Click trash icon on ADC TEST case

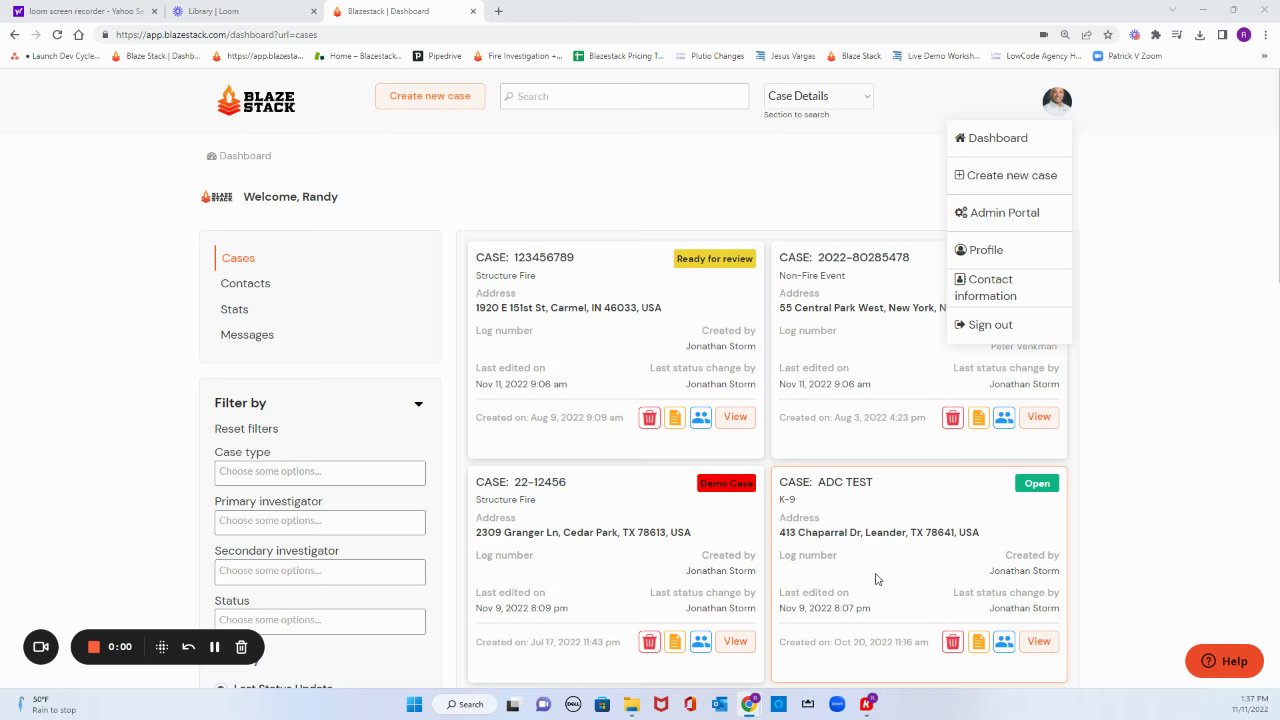(953, 641)
